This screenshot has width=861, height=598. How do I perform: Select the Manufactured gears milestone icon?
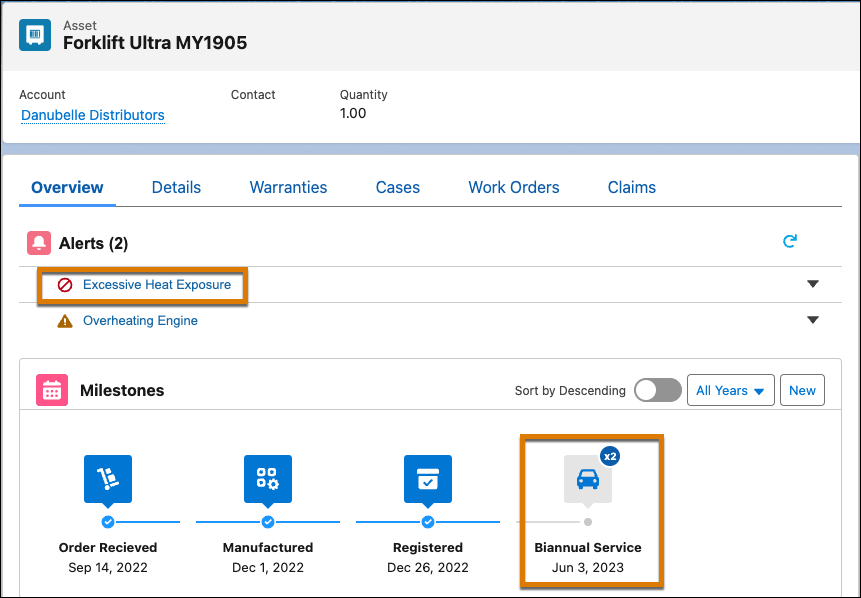pyautogui.click(x=267, y=479)
